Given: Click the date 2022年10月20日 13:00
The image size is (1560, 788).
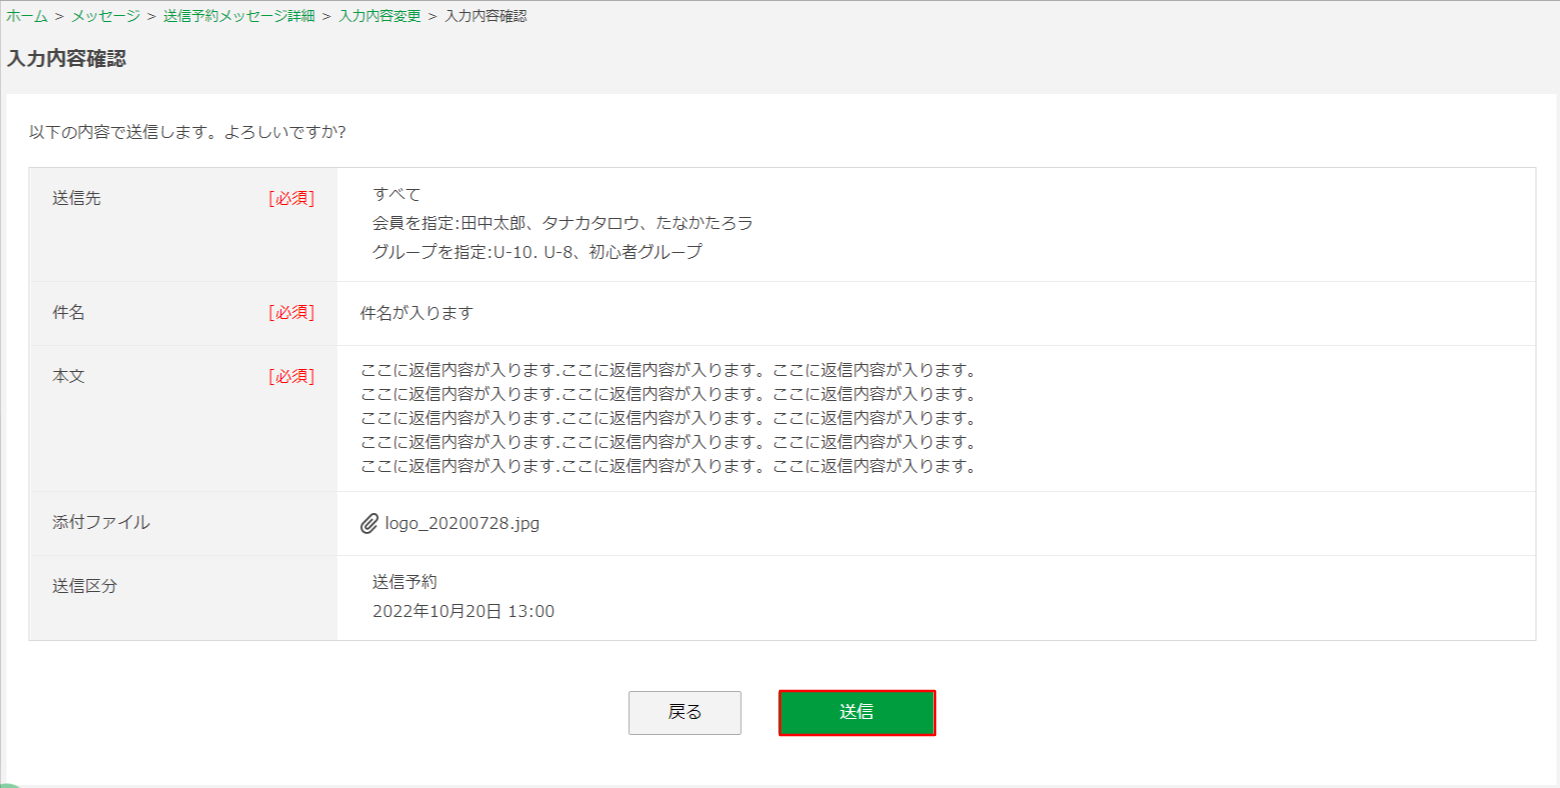Looking at the screenshot, I should pos(464,611).
